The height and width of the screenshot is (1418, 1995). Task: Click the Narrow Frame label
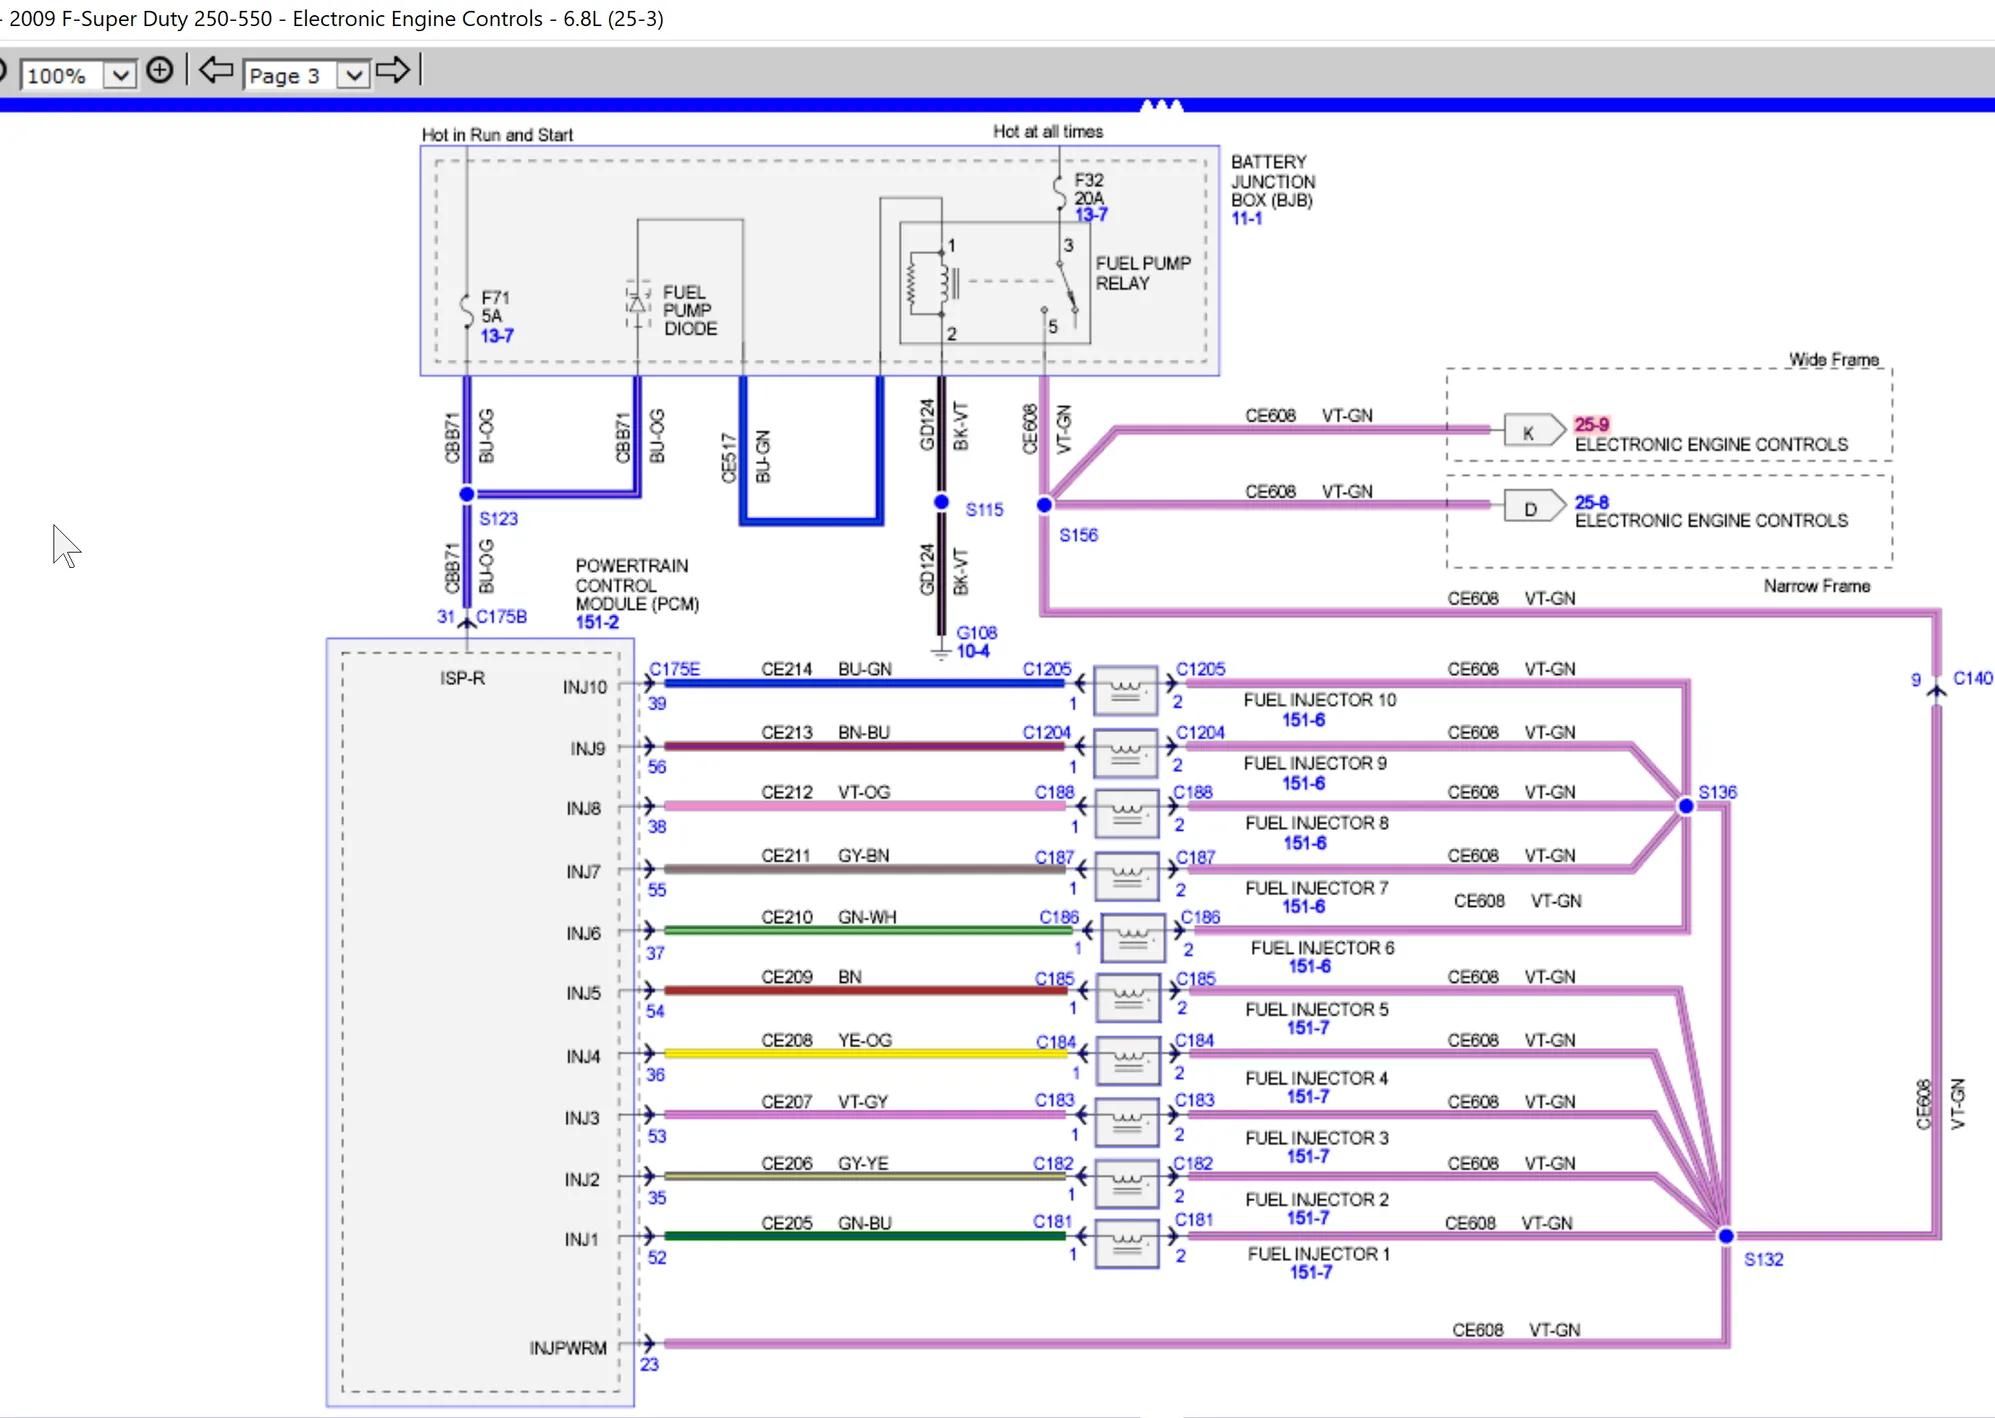tap(1817, 586)
